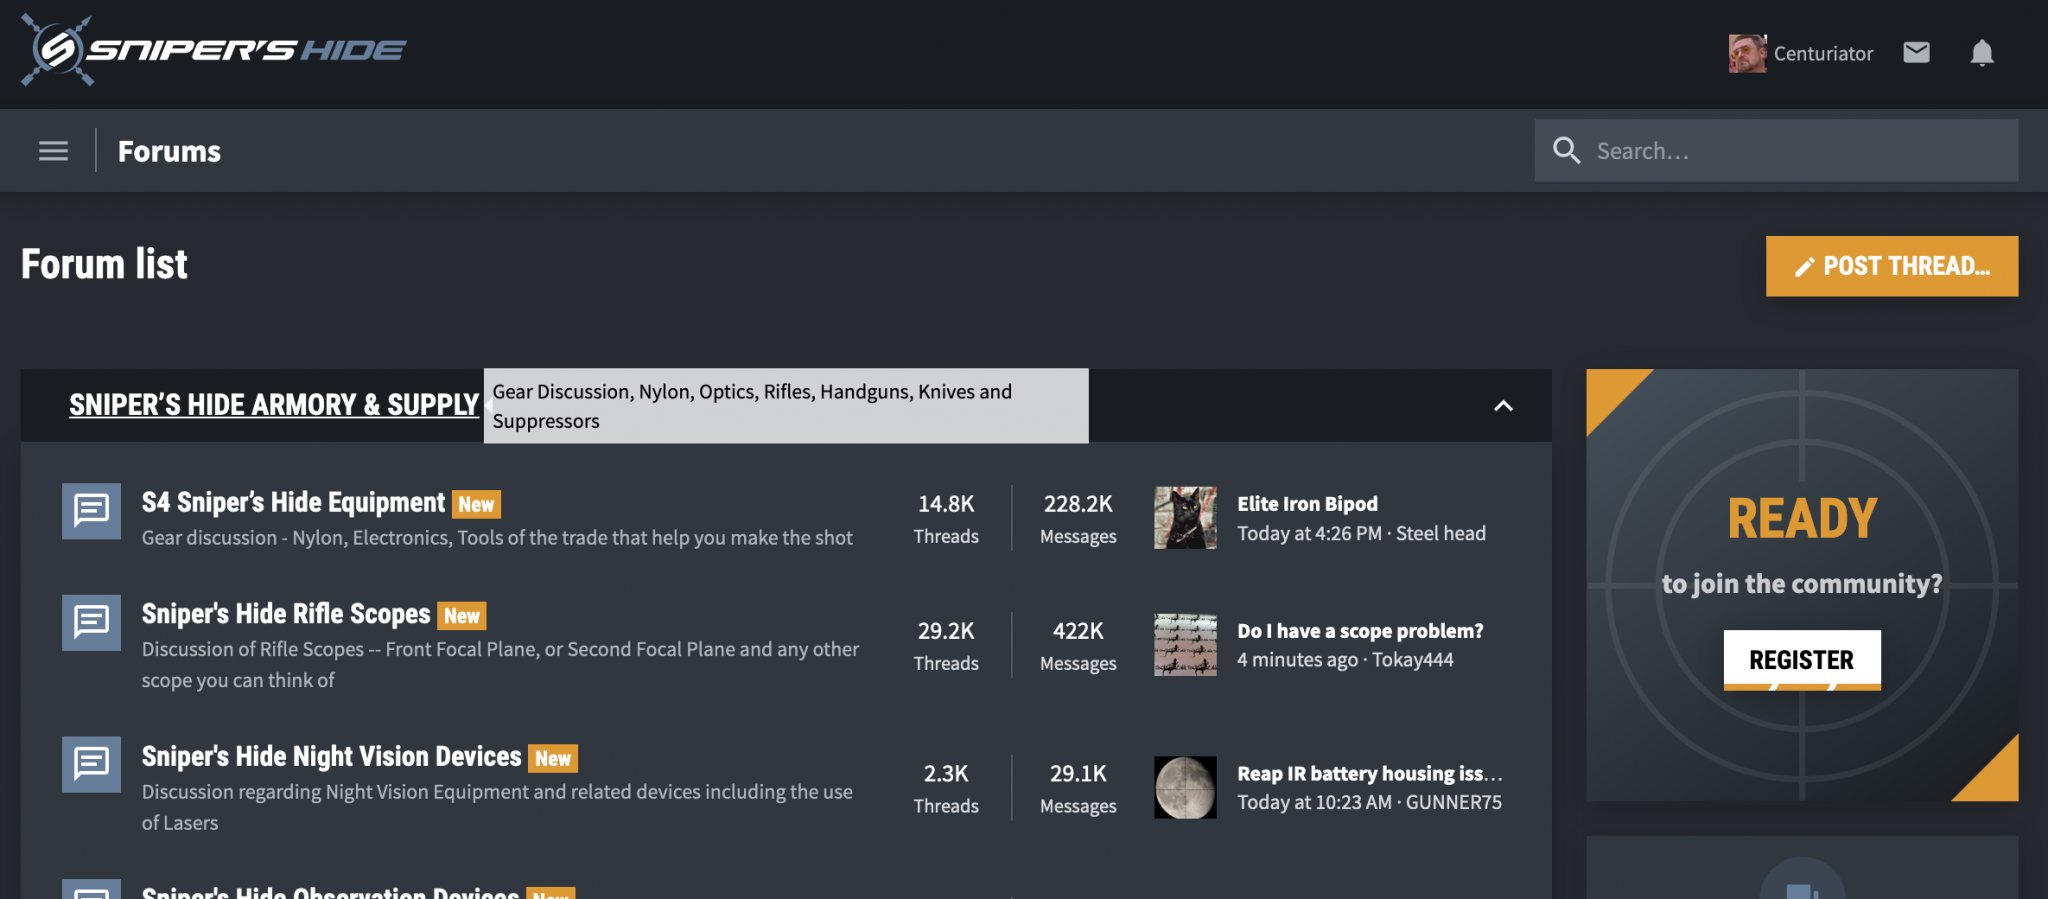The width and height of the screenshot is (2048, 899).
Task: Open Sniper's Hide Rifle Scopes forum
Action: tap(286, 614)
